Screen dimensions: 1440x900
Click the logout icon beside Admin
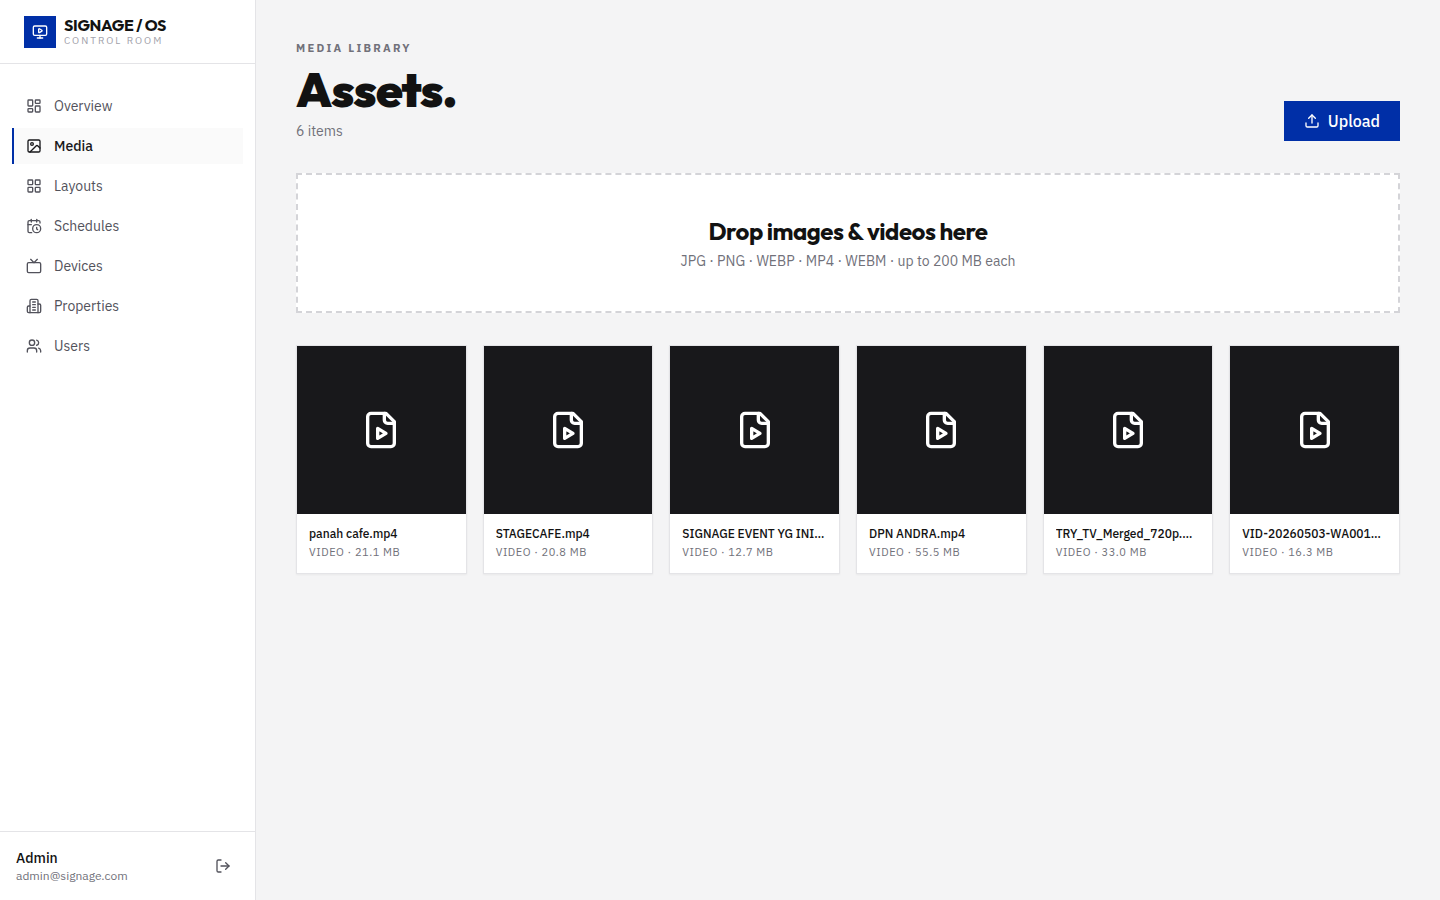pyautogui.click(x=223, y=866)
